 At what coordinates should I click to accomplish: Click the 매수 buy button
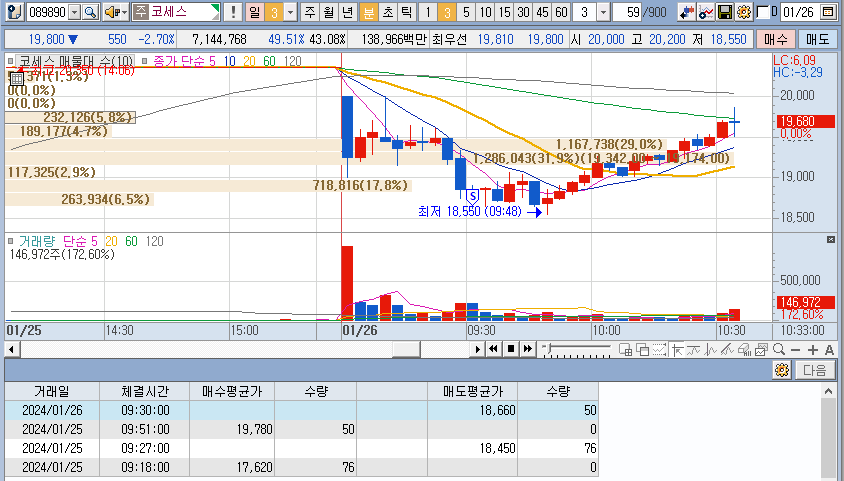(775, 39)
